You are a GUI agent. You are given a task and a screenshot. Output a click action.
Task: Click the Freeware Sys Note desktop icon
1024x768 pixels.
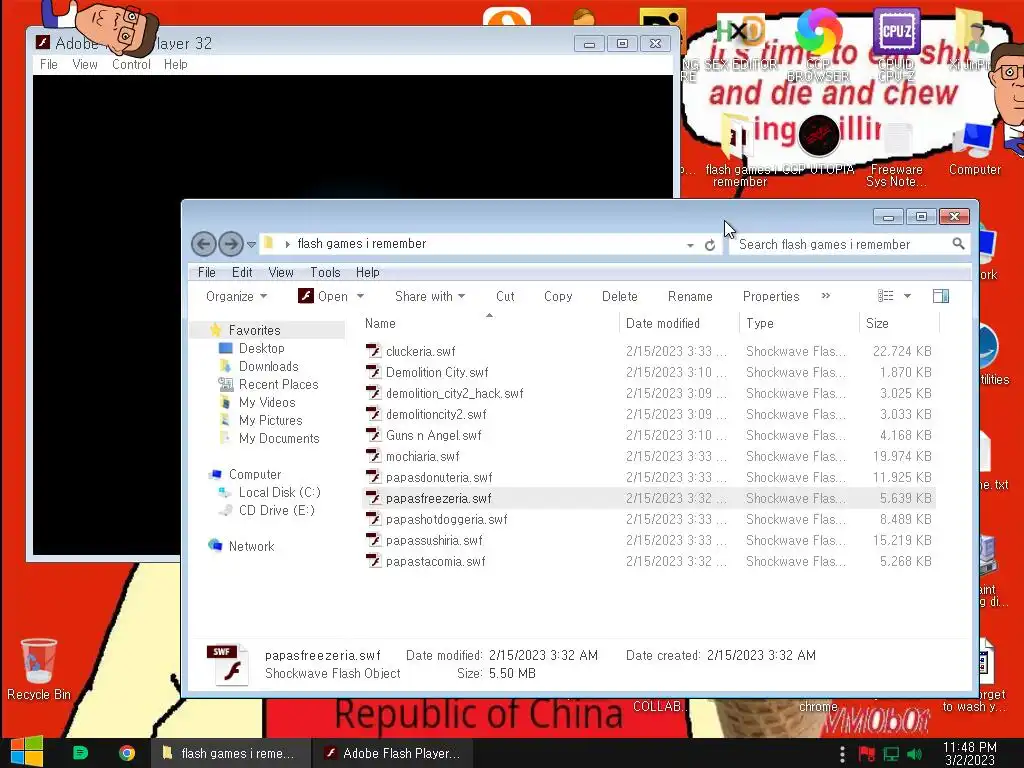[896, 154]
